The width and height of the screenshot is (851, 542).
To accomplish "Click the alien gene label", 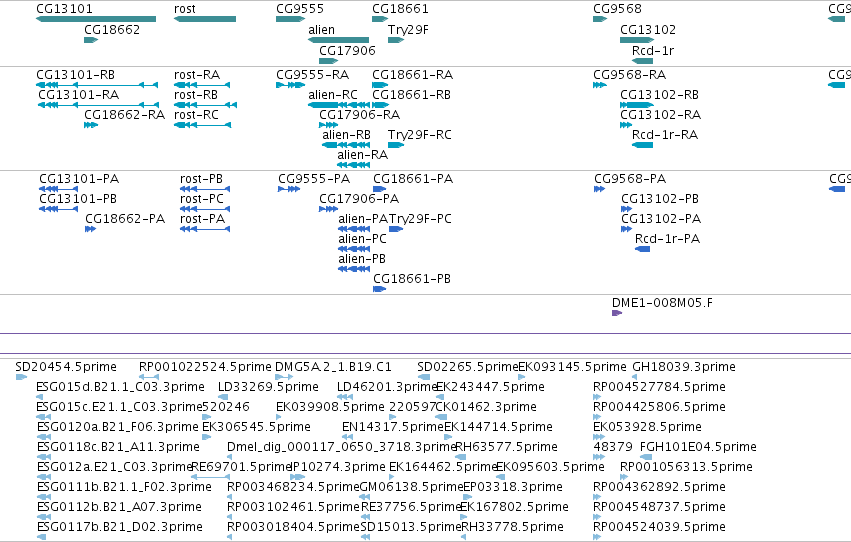I will (x=321, y=30).
